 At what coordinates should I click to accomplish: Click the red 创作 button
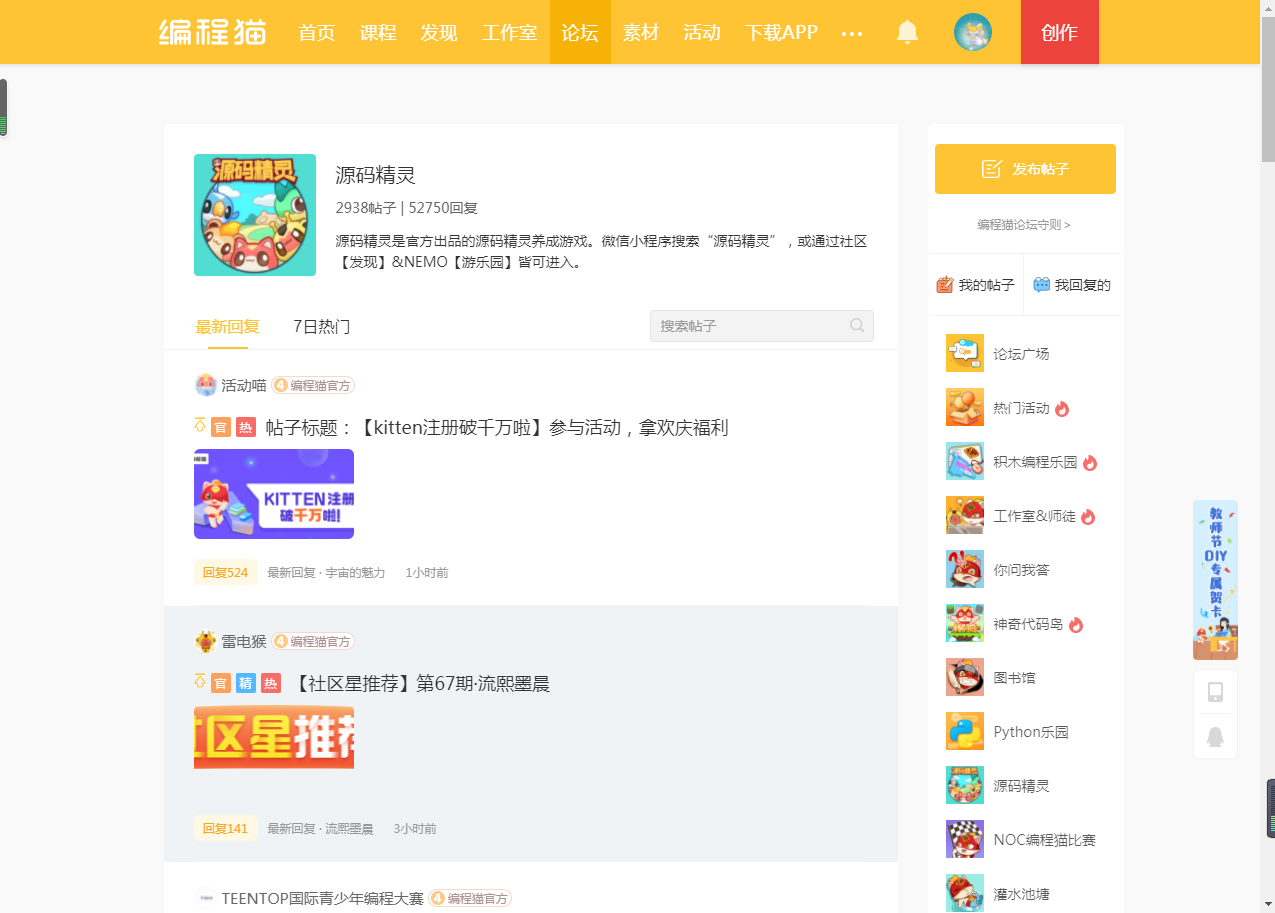(1060, 32)
